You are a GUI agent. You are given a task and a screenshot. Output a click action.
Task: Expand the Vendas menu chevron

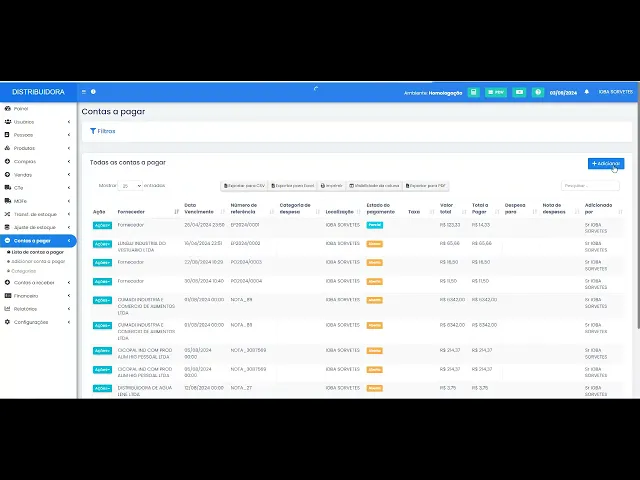(69, 174)
